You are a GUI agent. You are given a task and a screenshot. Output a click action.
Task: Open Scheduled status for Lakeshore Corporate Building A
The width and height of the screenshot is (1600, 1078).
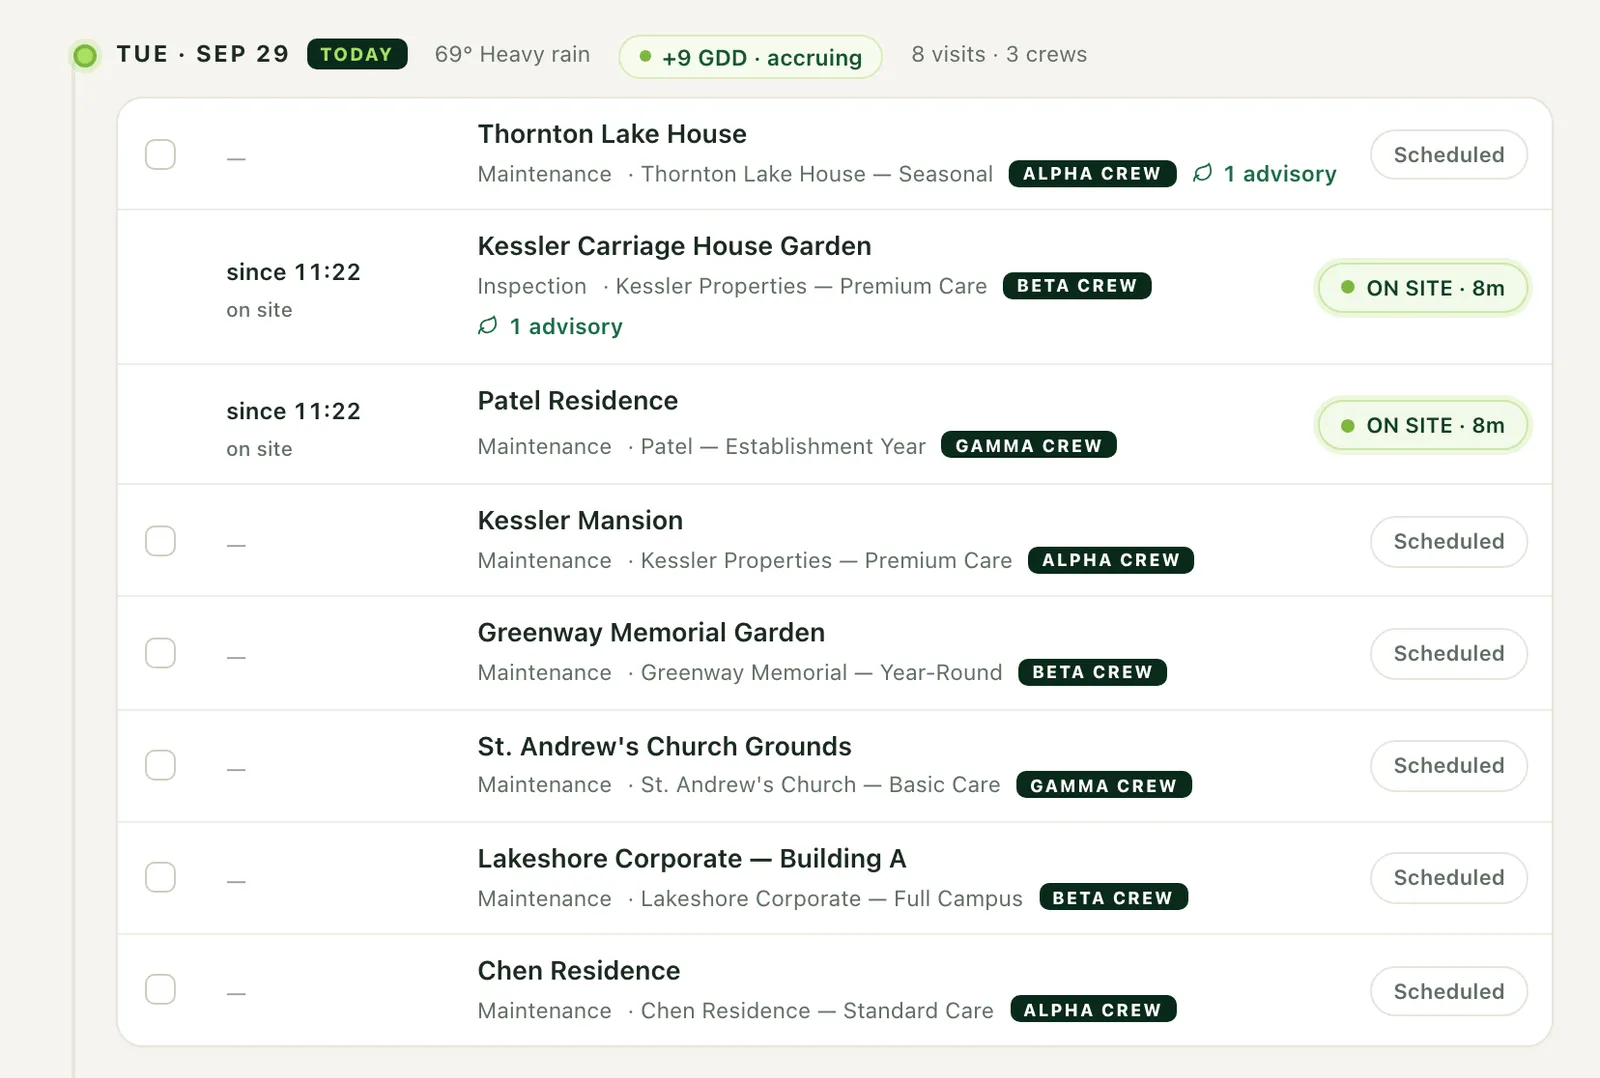point(1449,877)
